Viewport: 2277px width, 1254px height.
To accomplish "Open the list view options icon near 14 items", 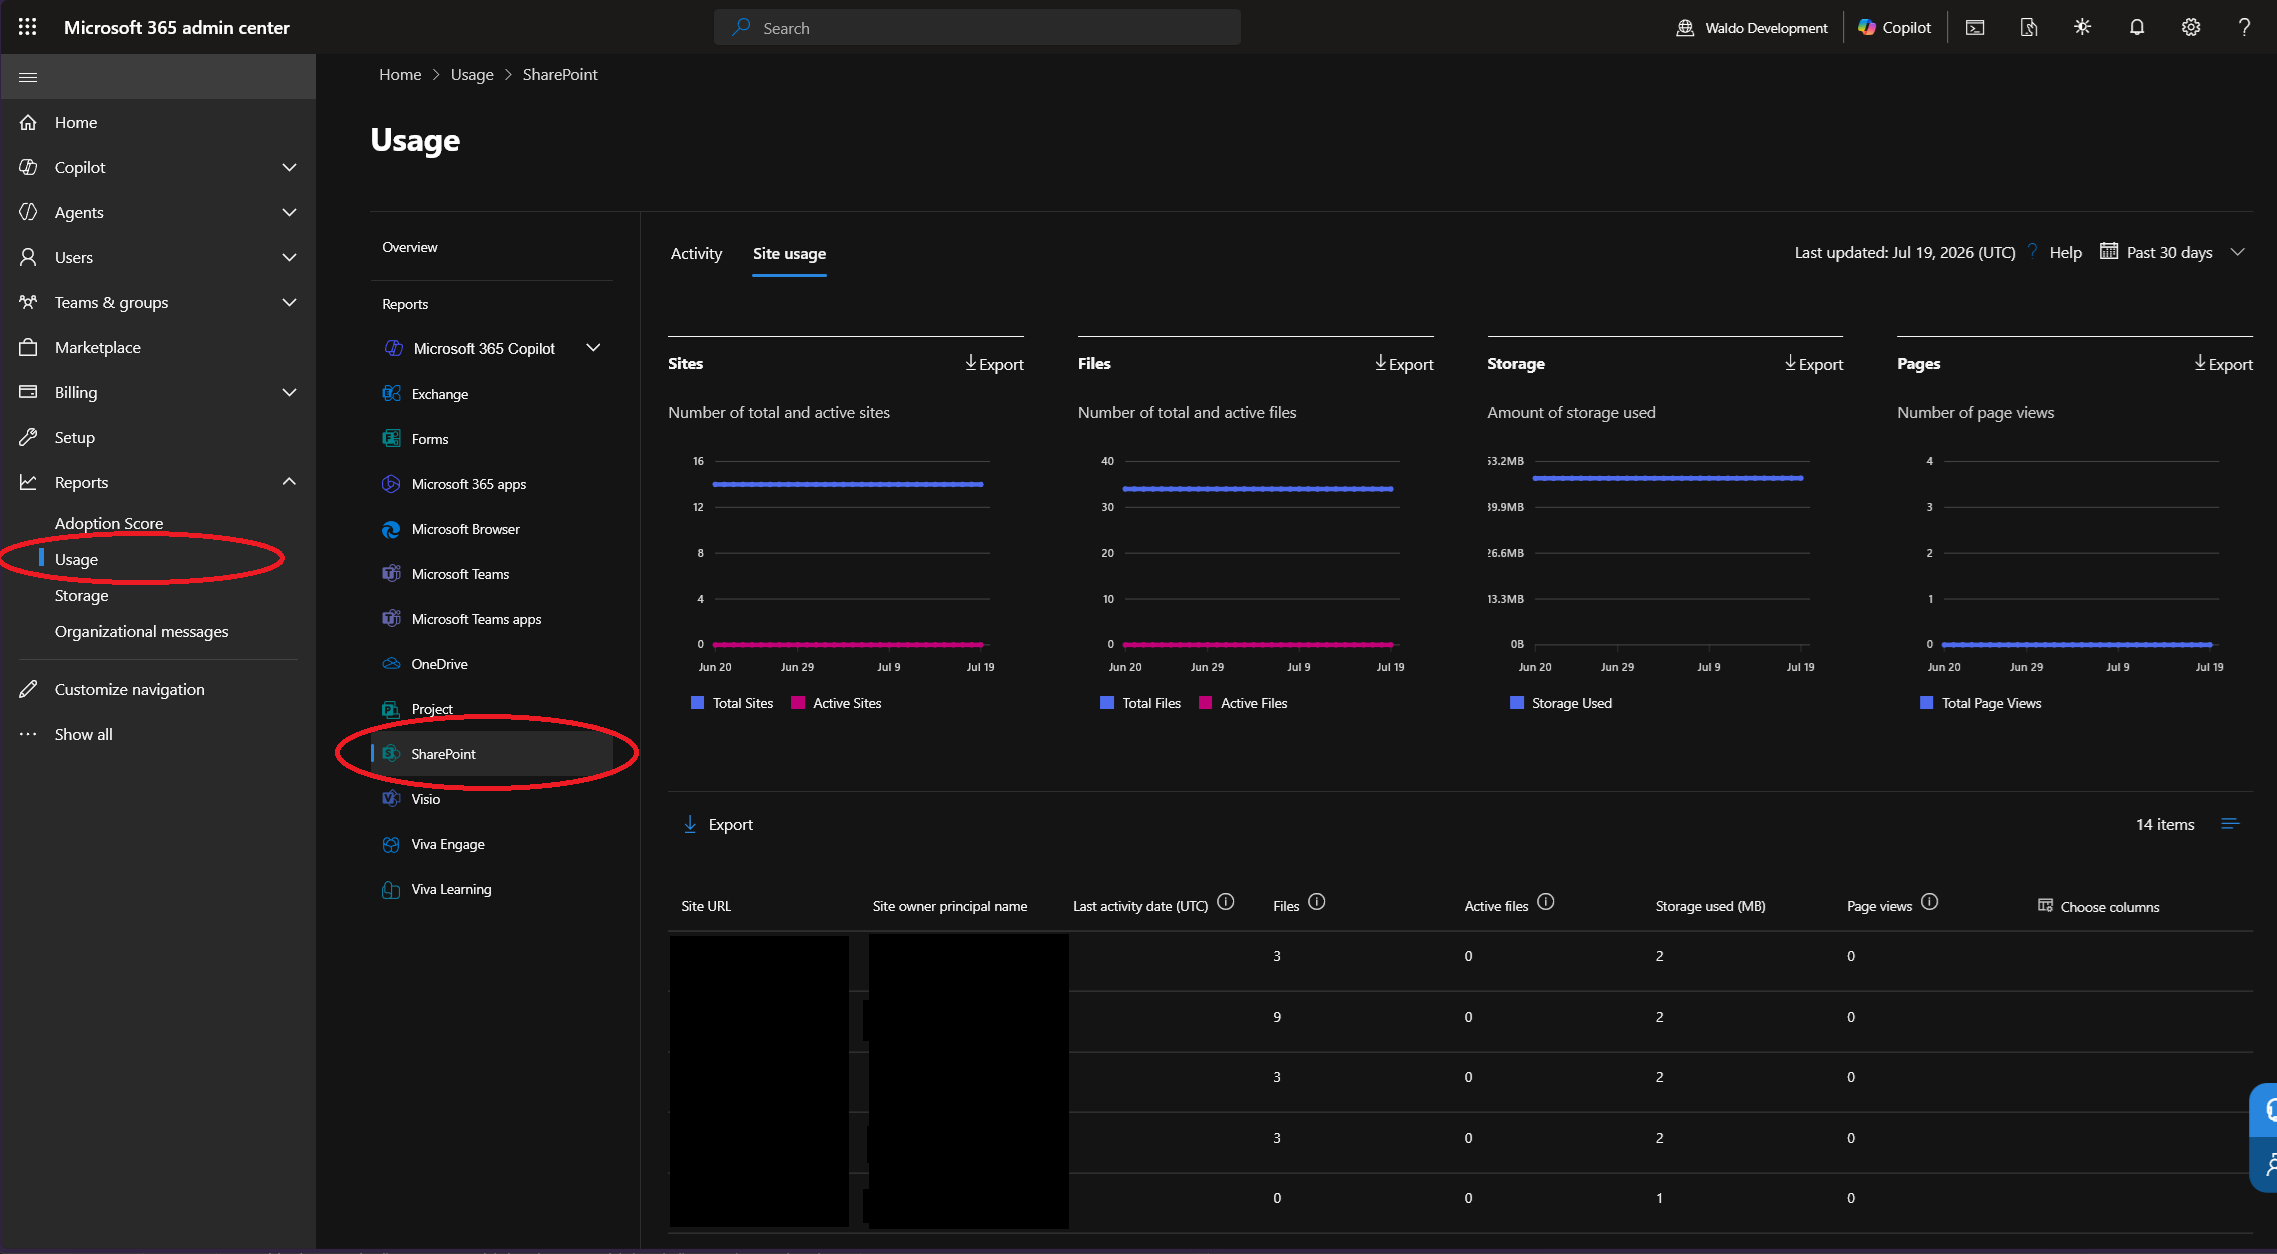I will [x=2230, y=824].
